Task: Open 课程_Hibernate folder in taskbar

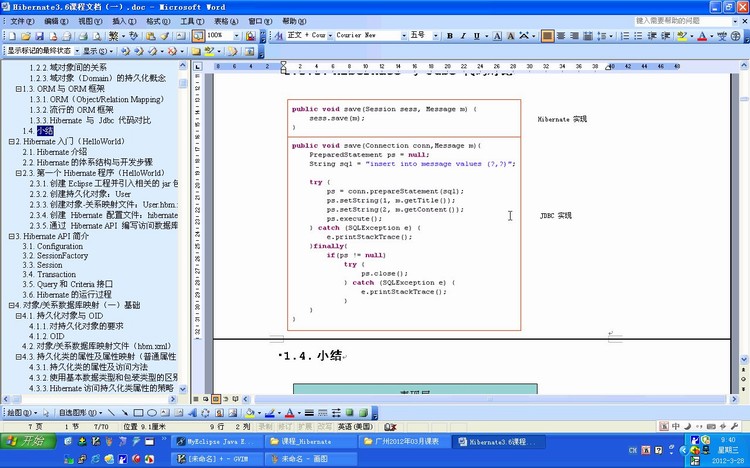Action: tap(310, 442)
